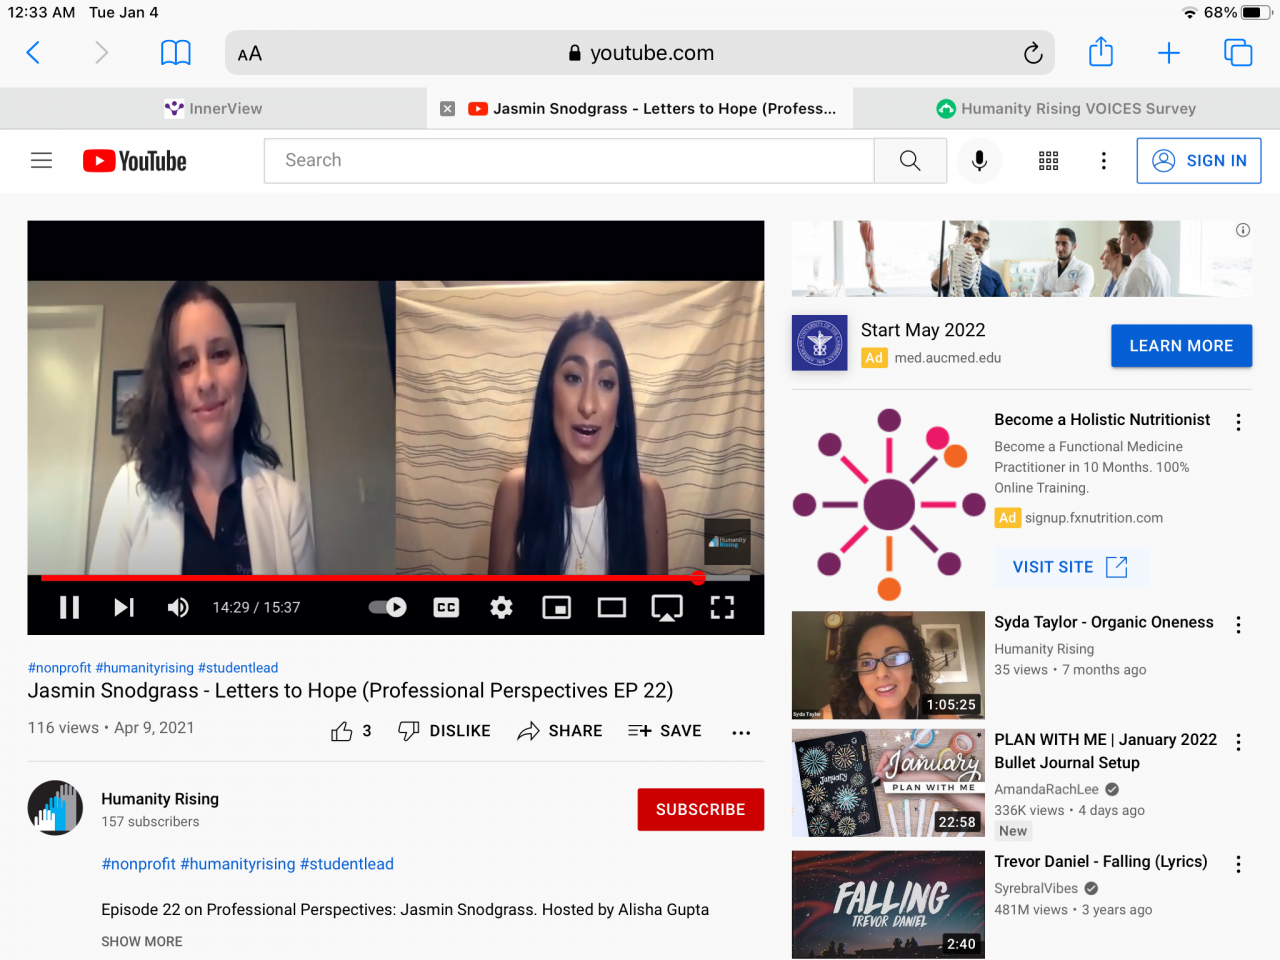This screenshot has width=1280, height=960.
Task: Go back using Safari's back arrow
Action: [x=33, y=53]
